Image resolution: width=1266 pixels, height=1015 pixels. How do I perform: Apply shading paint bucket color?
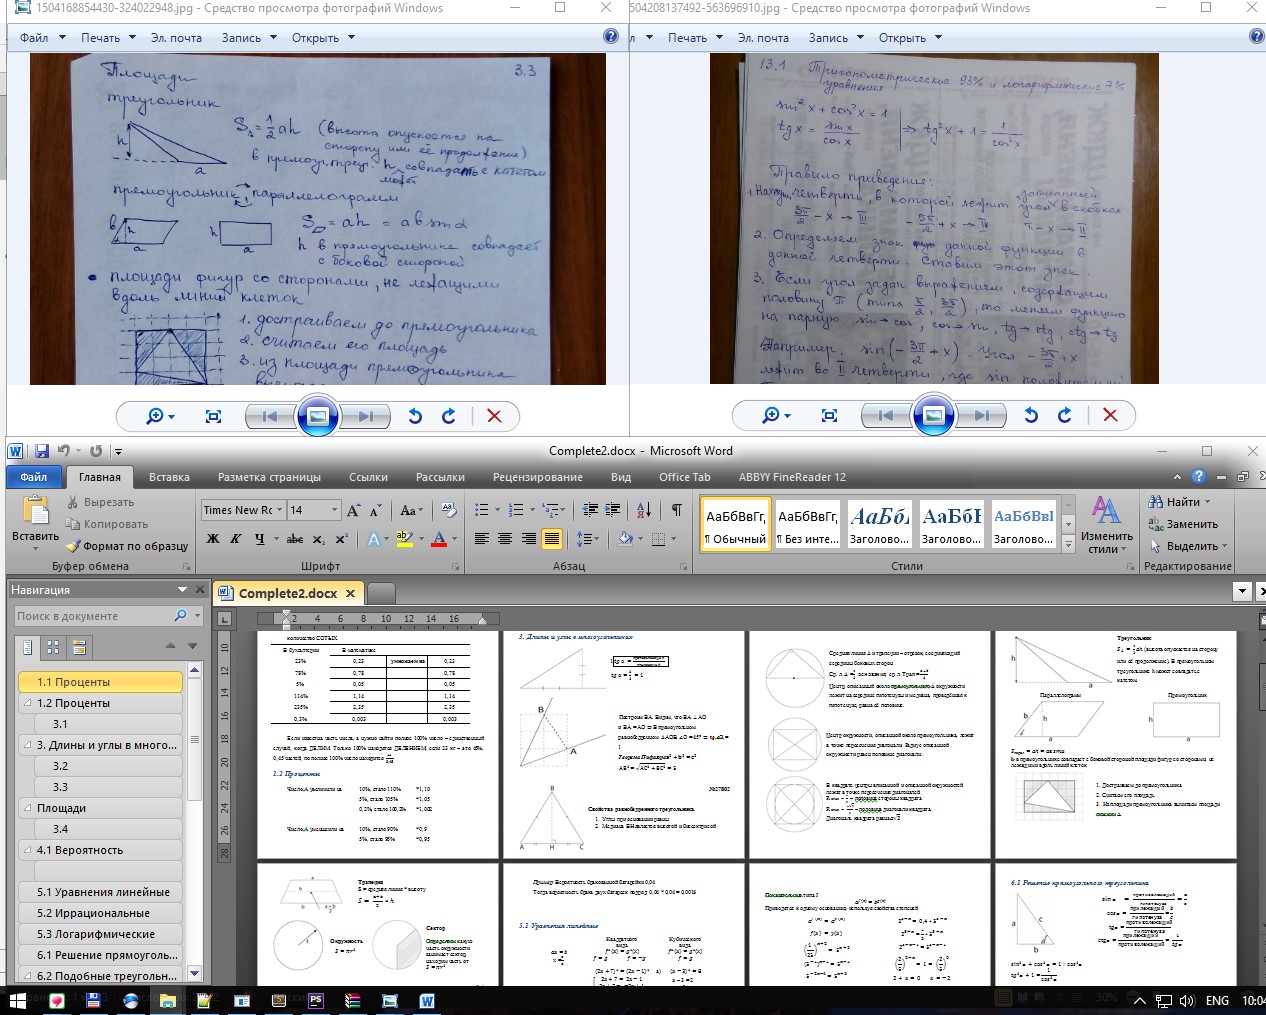[625, 539]
